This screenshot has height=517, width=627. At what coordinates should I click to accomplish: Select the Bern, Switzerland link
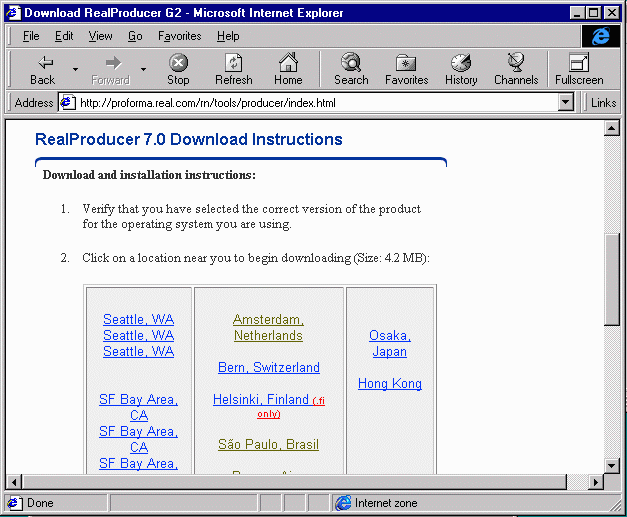pyautogui.click(x=269, y=367)
